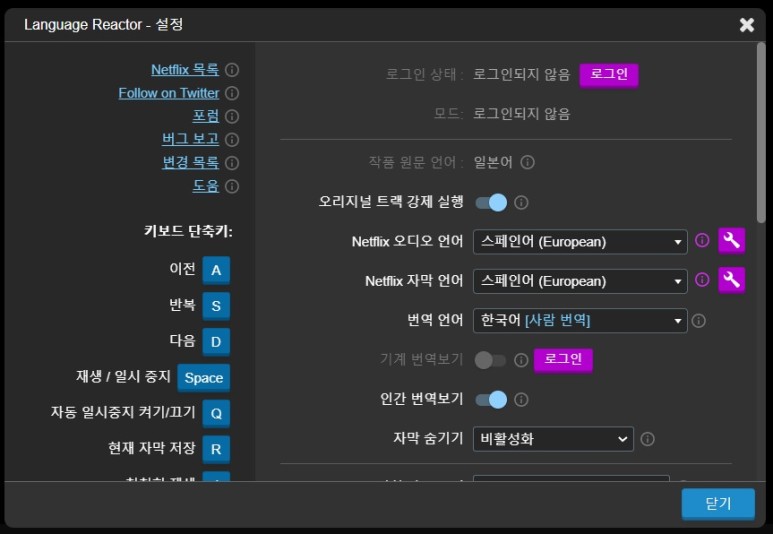Open wrench settings for Netflix 오디오 언어
773x534 pixels.
(731, 241)
